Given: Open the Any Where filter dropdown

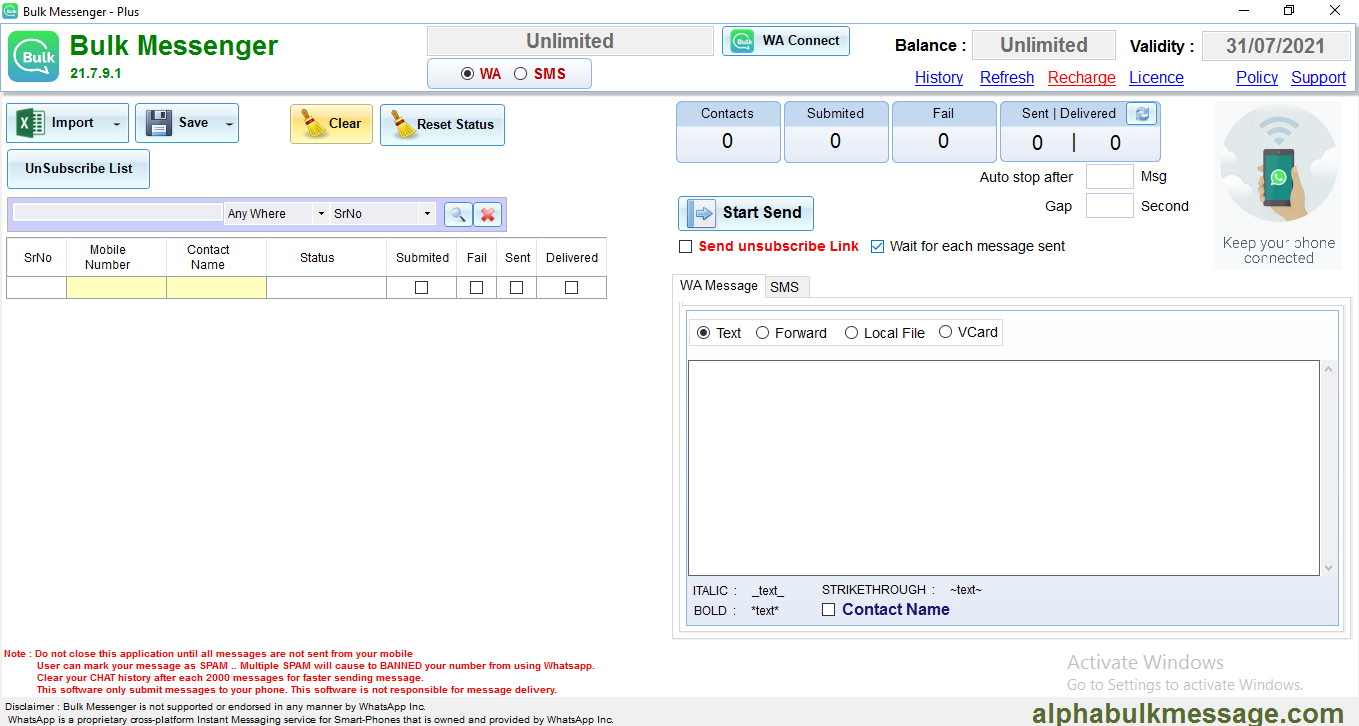Looking at the screenshot, I should tap(320, 214).
